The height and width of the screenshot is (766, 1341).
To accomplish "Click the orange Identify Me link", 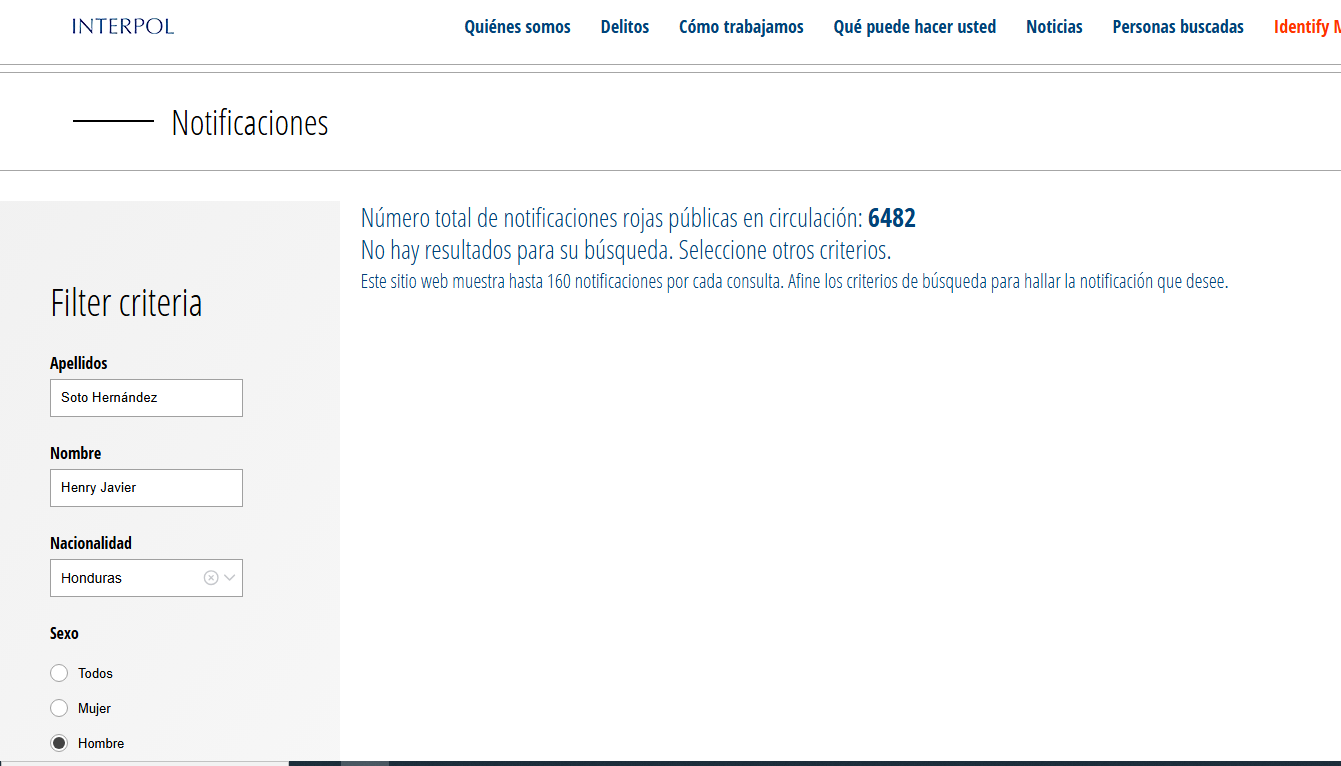I will [x=1305, y=27].
